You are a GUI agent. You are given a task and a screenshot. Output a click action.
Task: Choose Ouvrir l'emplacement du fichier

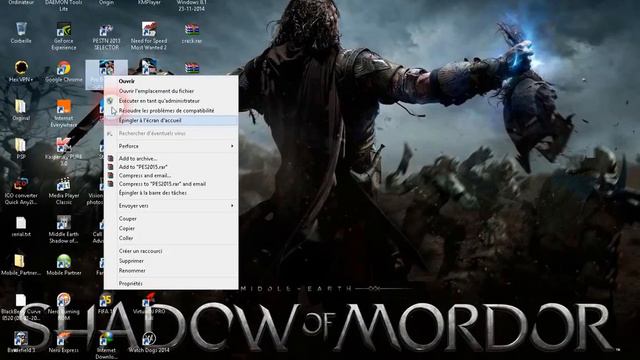[x=171, y=91]
